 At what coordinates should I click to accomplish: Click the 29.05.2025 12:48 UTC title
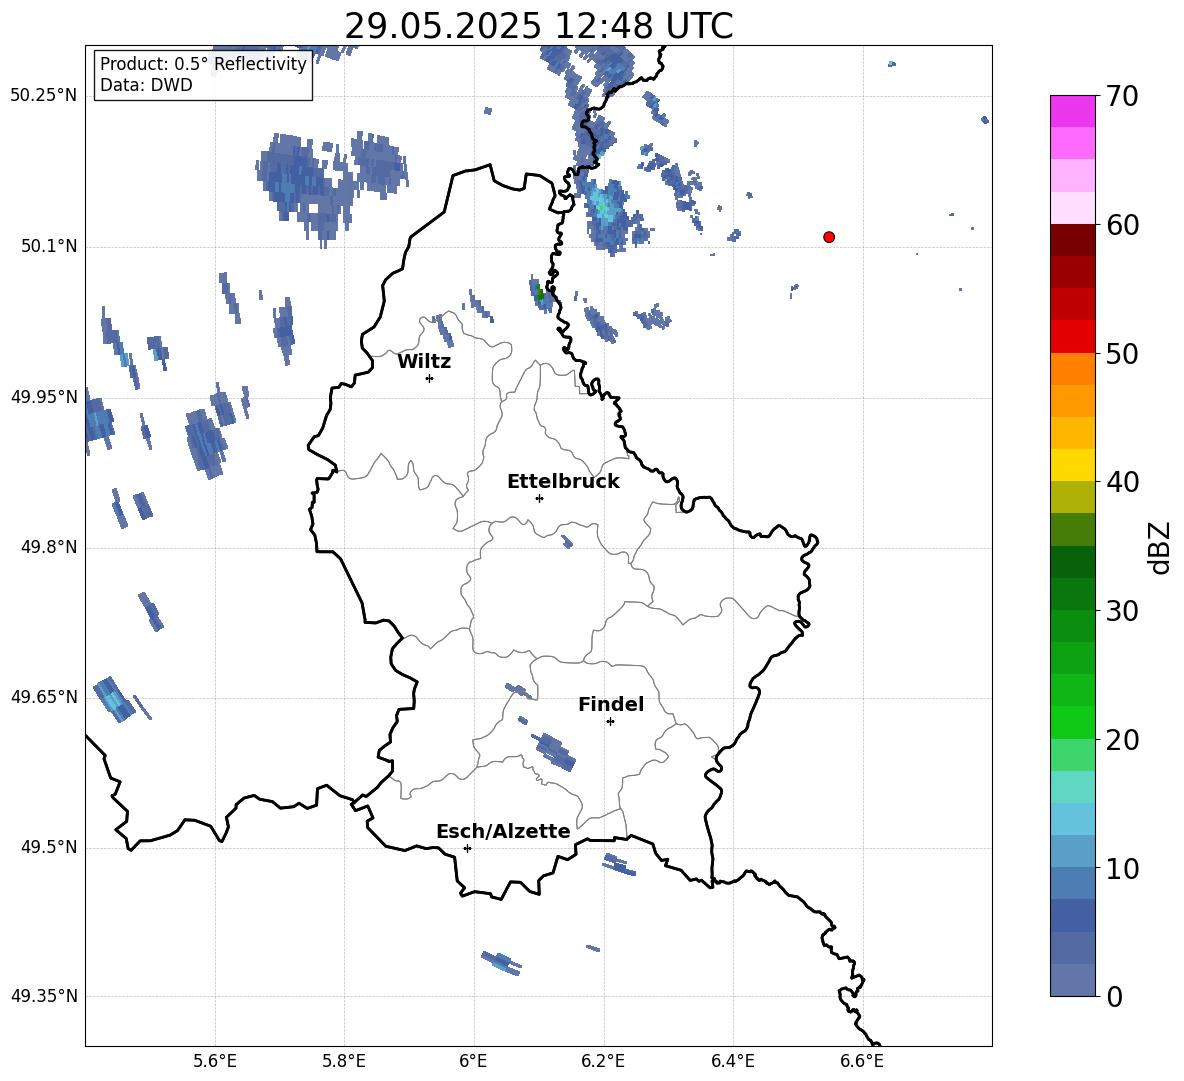pos(538,26)
